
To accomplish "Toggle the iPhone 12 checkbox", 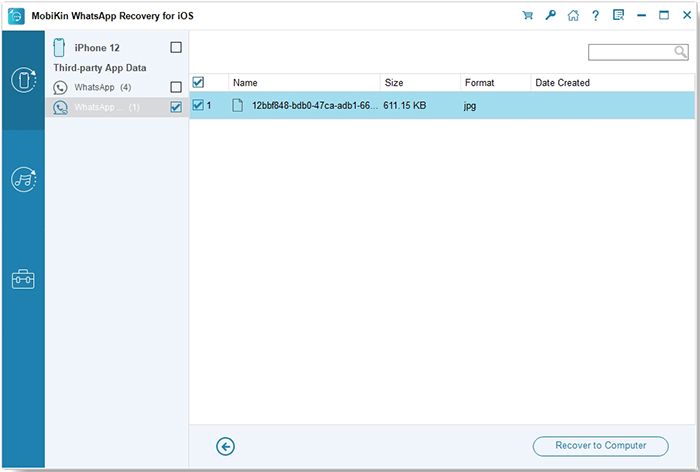I will click(x=176, y=47).
